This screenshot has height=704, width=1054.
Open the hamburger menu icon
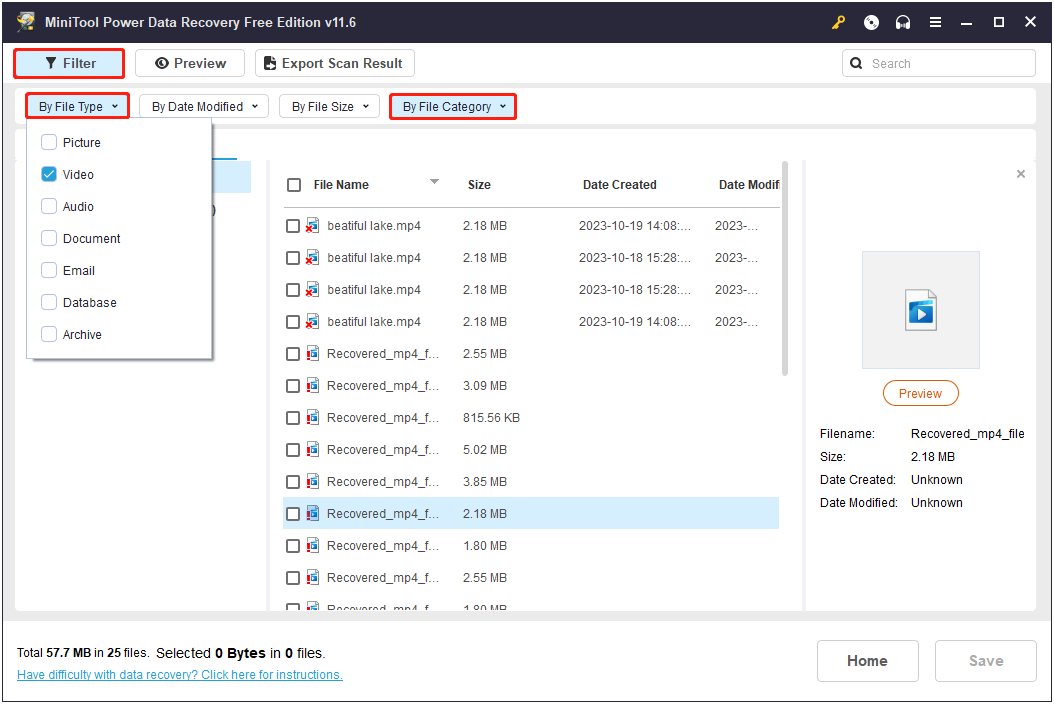coord(935,22)
